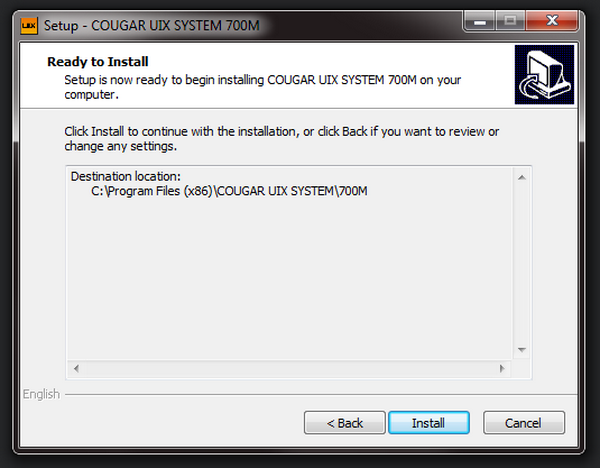This screenshot has width=600, height=468.
Task: Click the scroll right arrow in summary box
Action: pos(502,369)
